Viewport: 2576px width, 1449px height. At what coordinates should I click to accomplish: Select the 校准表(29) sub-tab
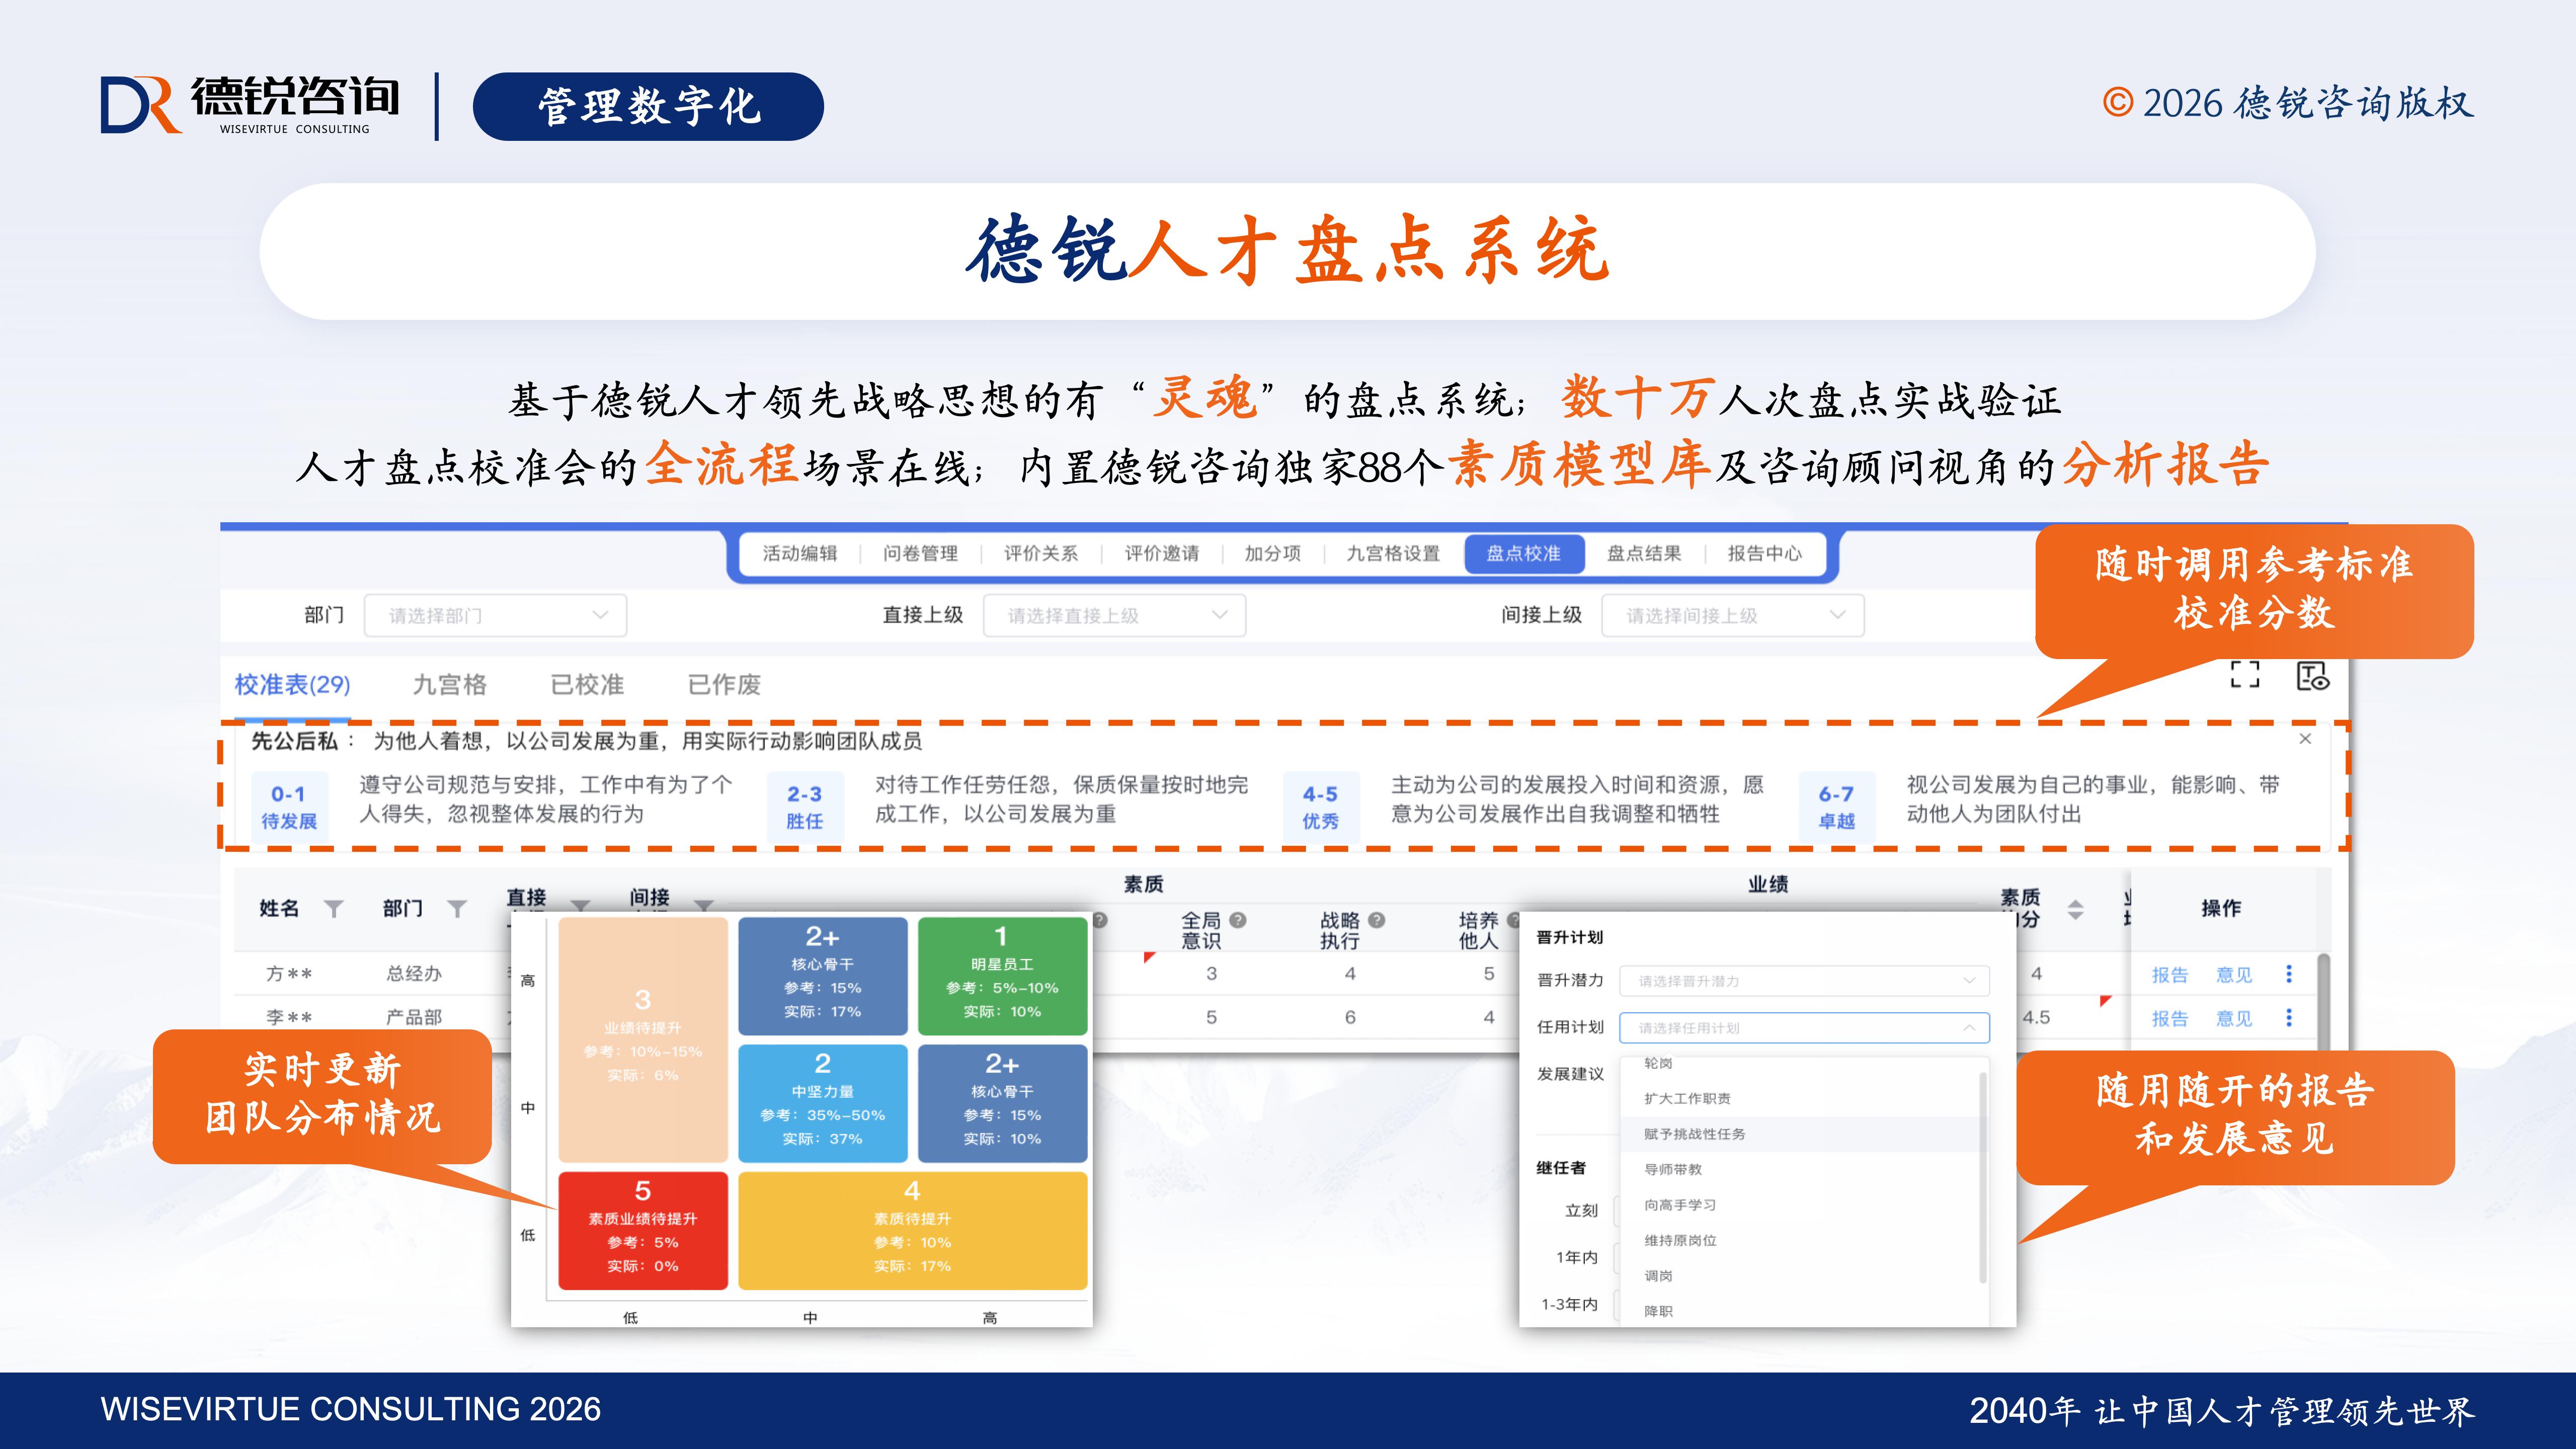[x=292, y=685]
